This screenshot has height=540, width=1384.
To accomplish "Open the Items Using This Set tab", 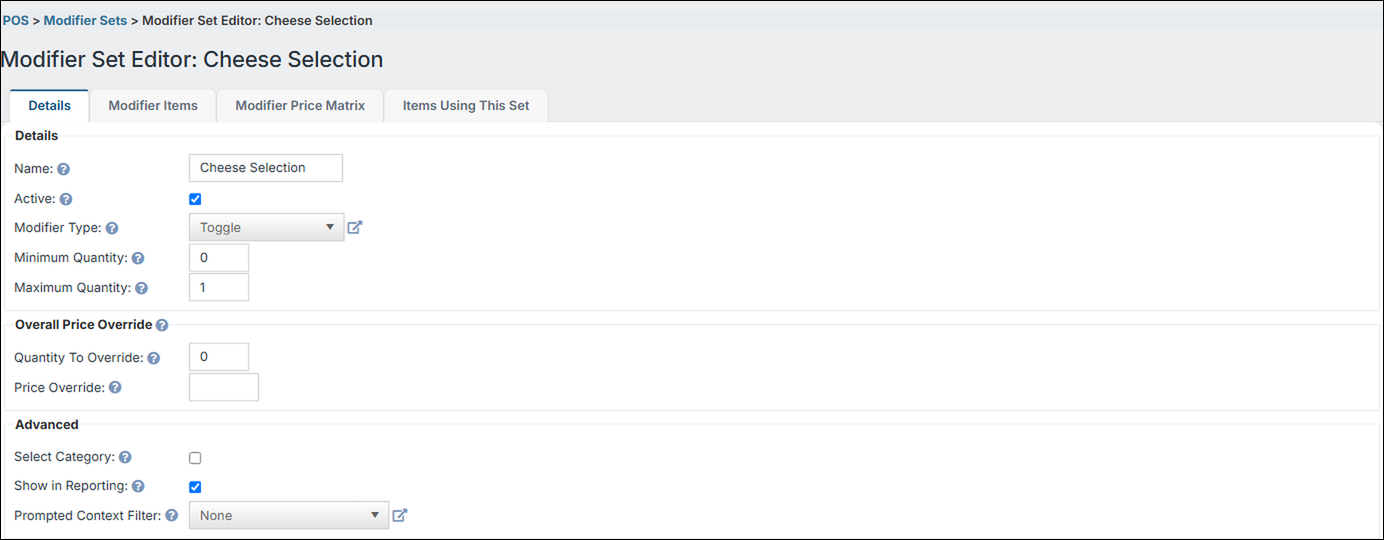I will coord(466,105).
